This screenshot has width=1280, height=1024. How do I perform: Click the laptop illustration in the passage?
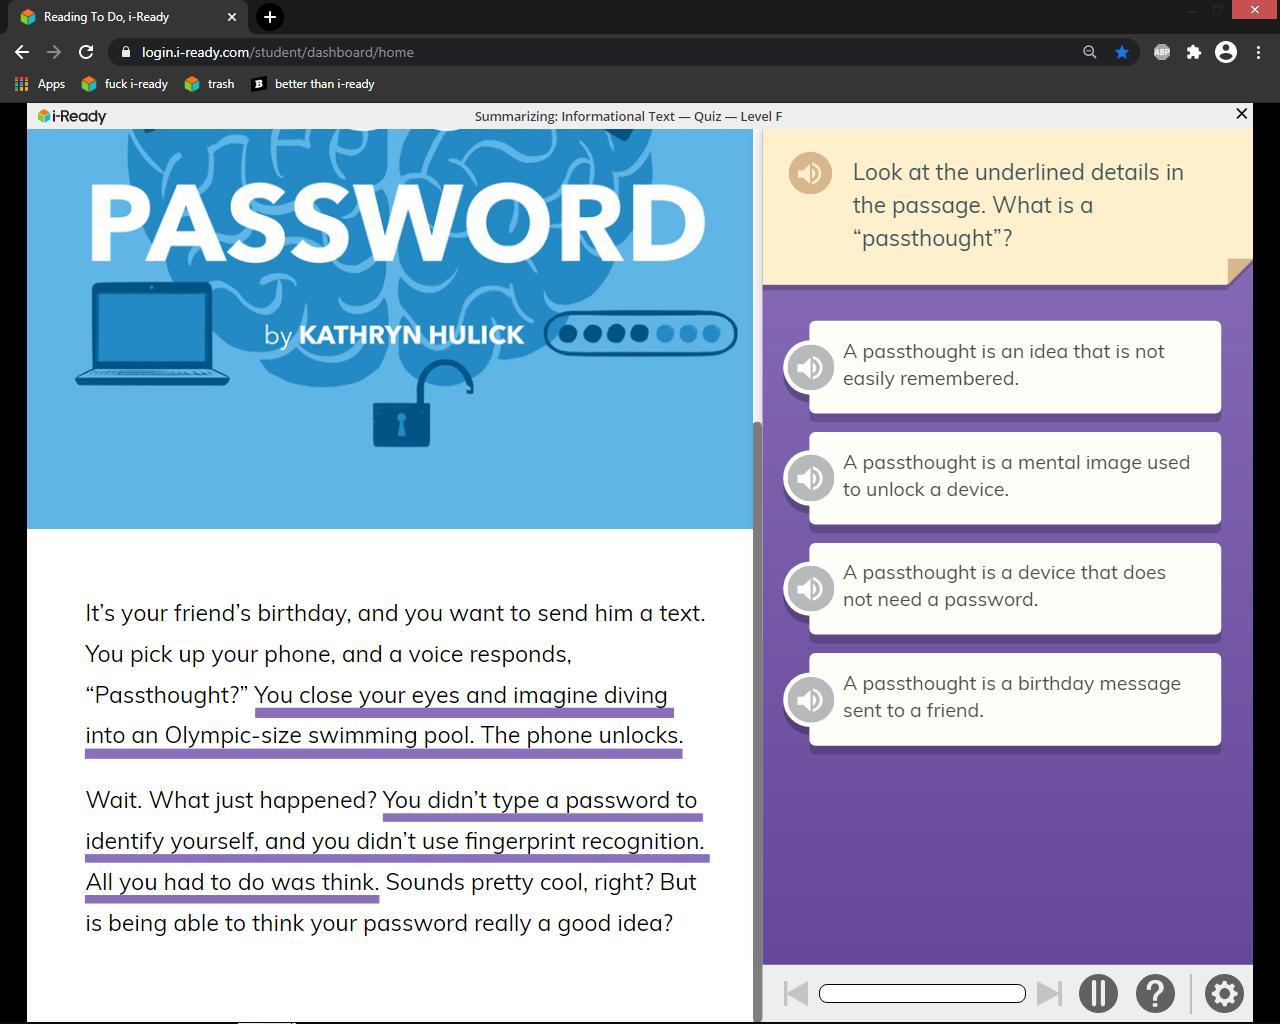[152, 334]
